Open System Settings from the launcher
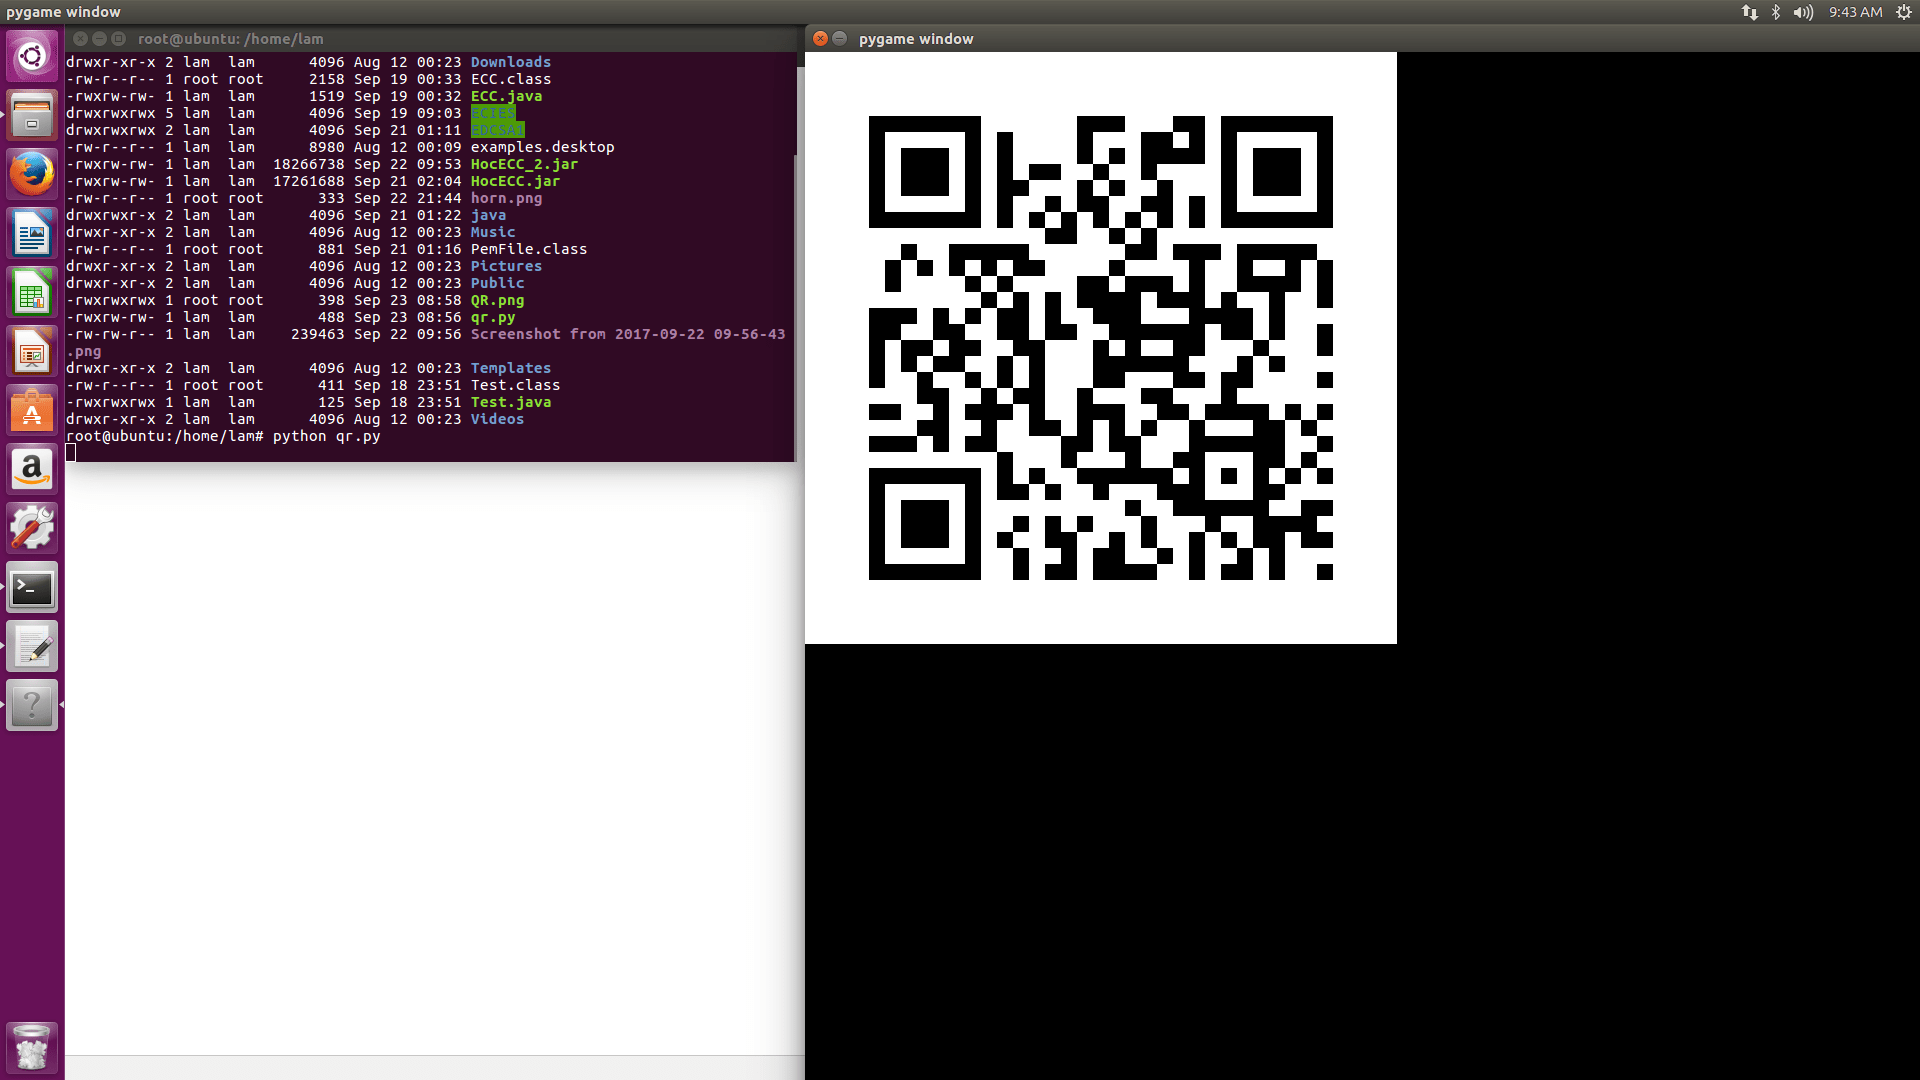This screenshot has height=1080, width=1920. [x=32, y=527]
